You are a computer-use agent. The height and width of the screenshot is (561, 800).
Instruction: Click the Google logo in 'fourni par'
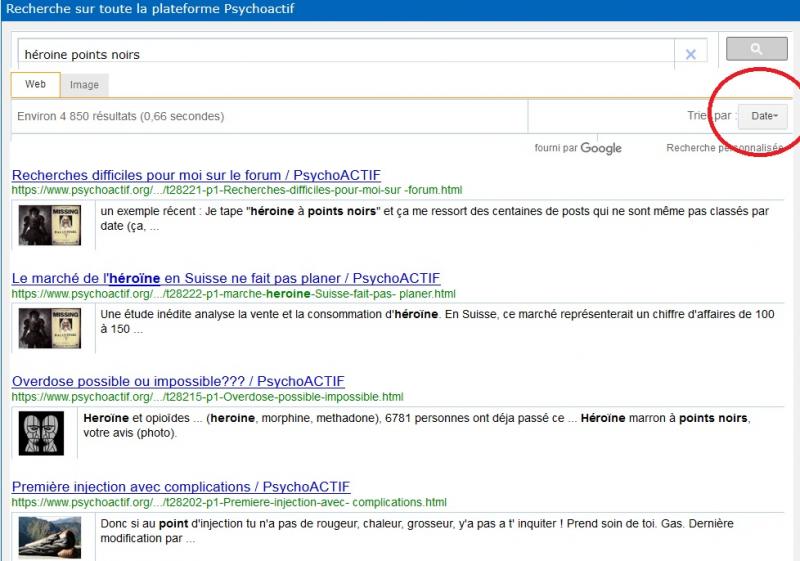click(601, 148)
